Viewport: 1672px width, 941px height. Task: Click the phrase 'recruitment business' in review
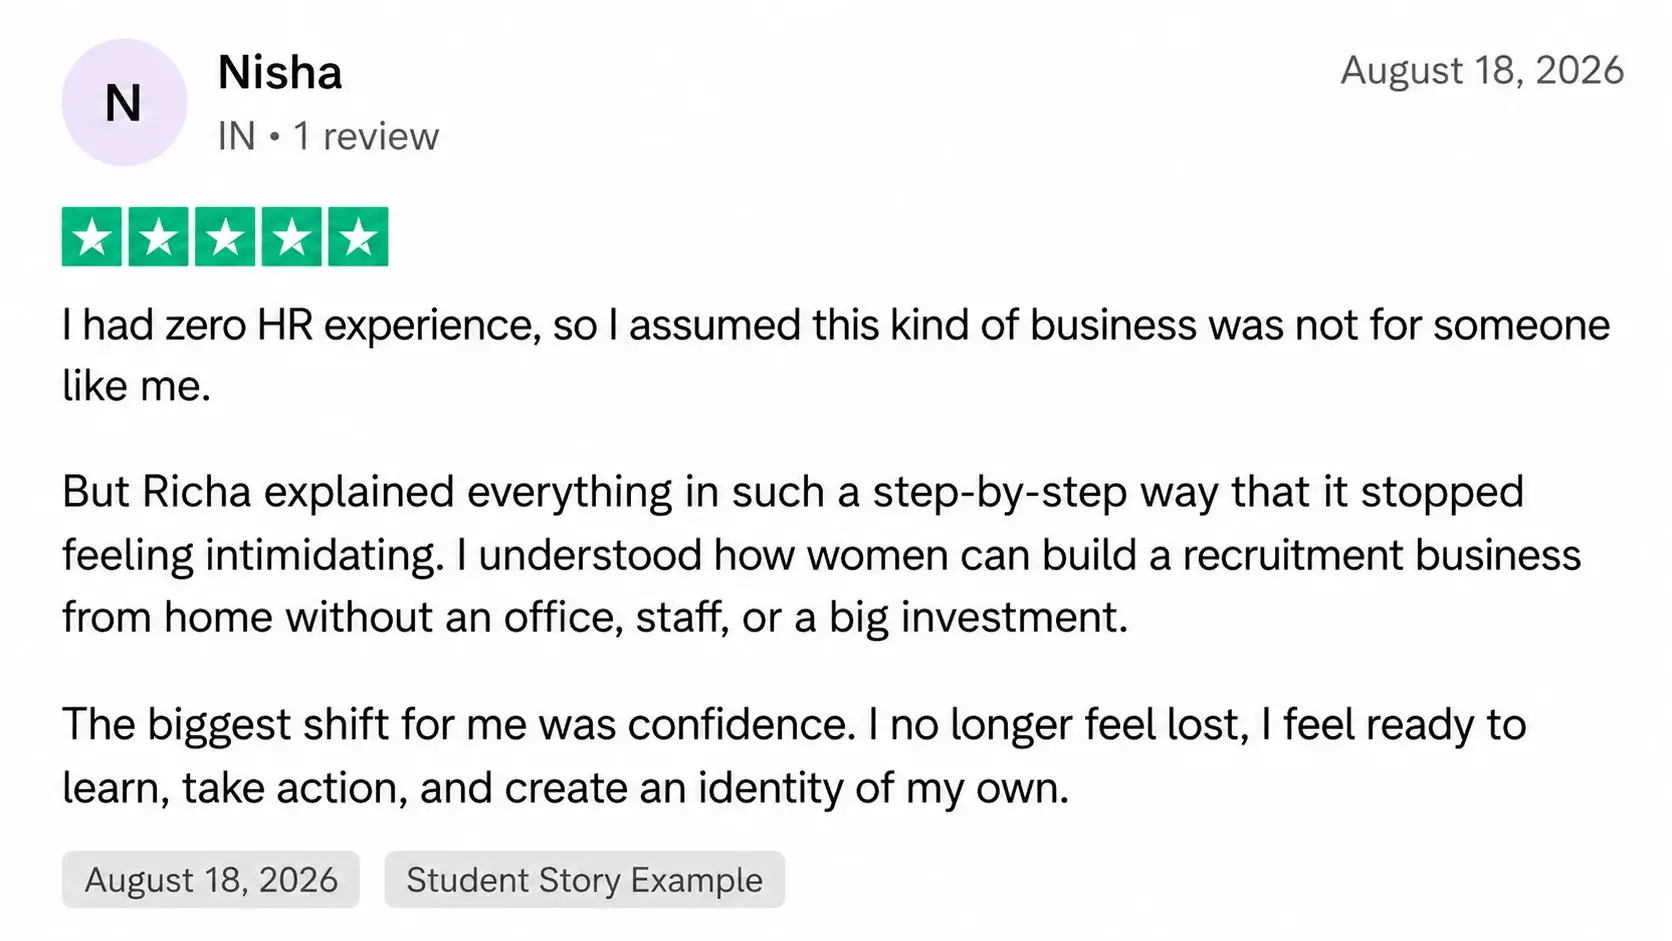coord(1382,555)
